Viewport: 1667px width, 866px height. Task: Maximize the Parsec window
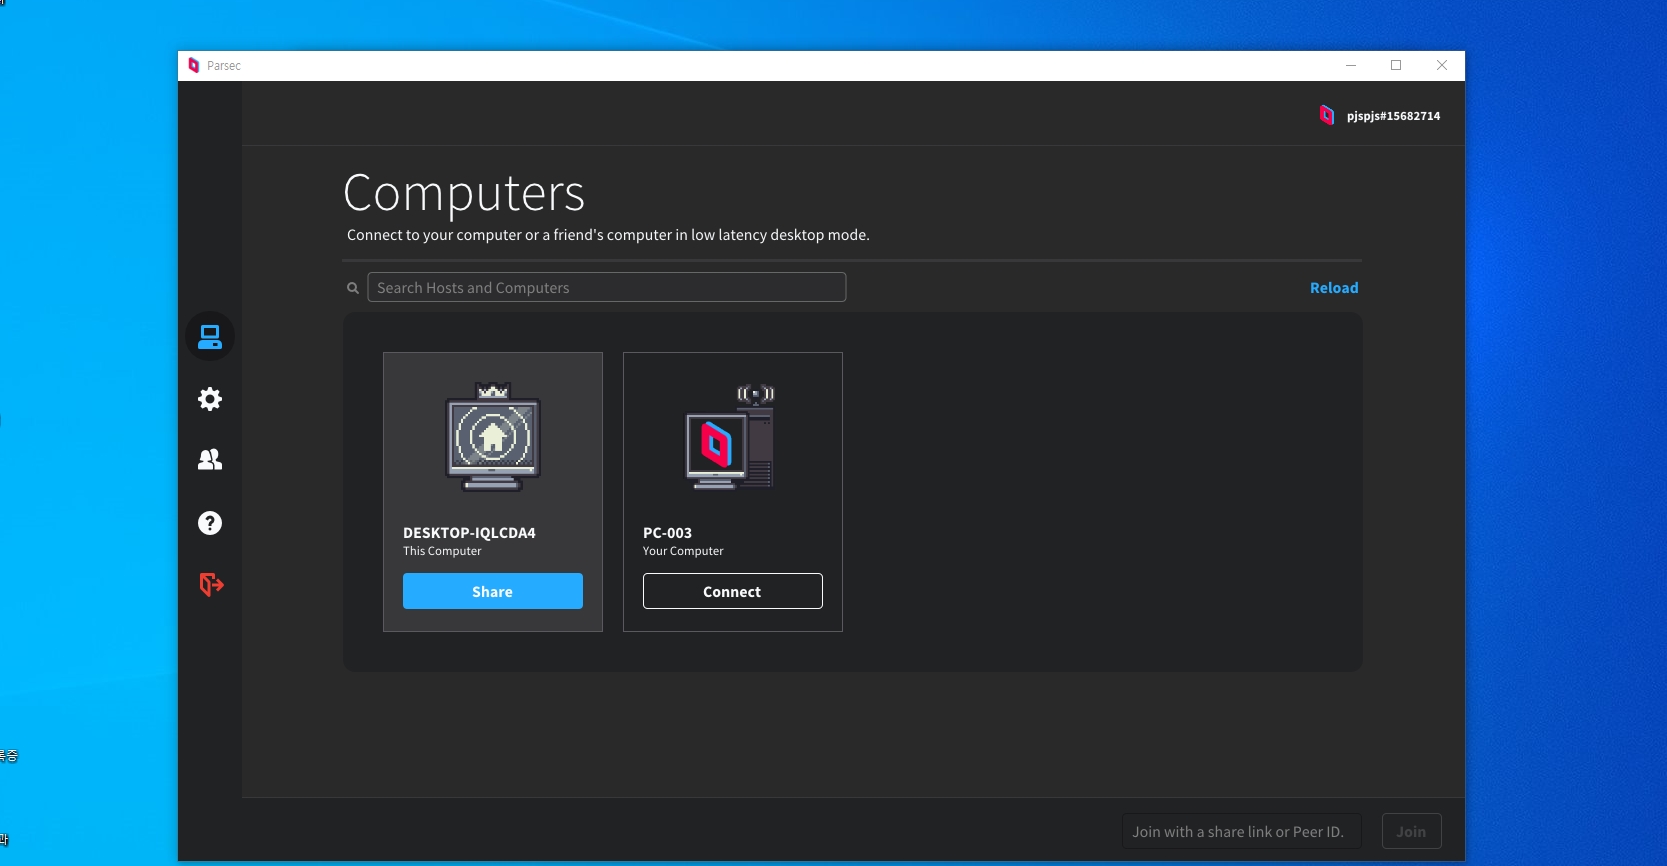tap(1396, 66)
